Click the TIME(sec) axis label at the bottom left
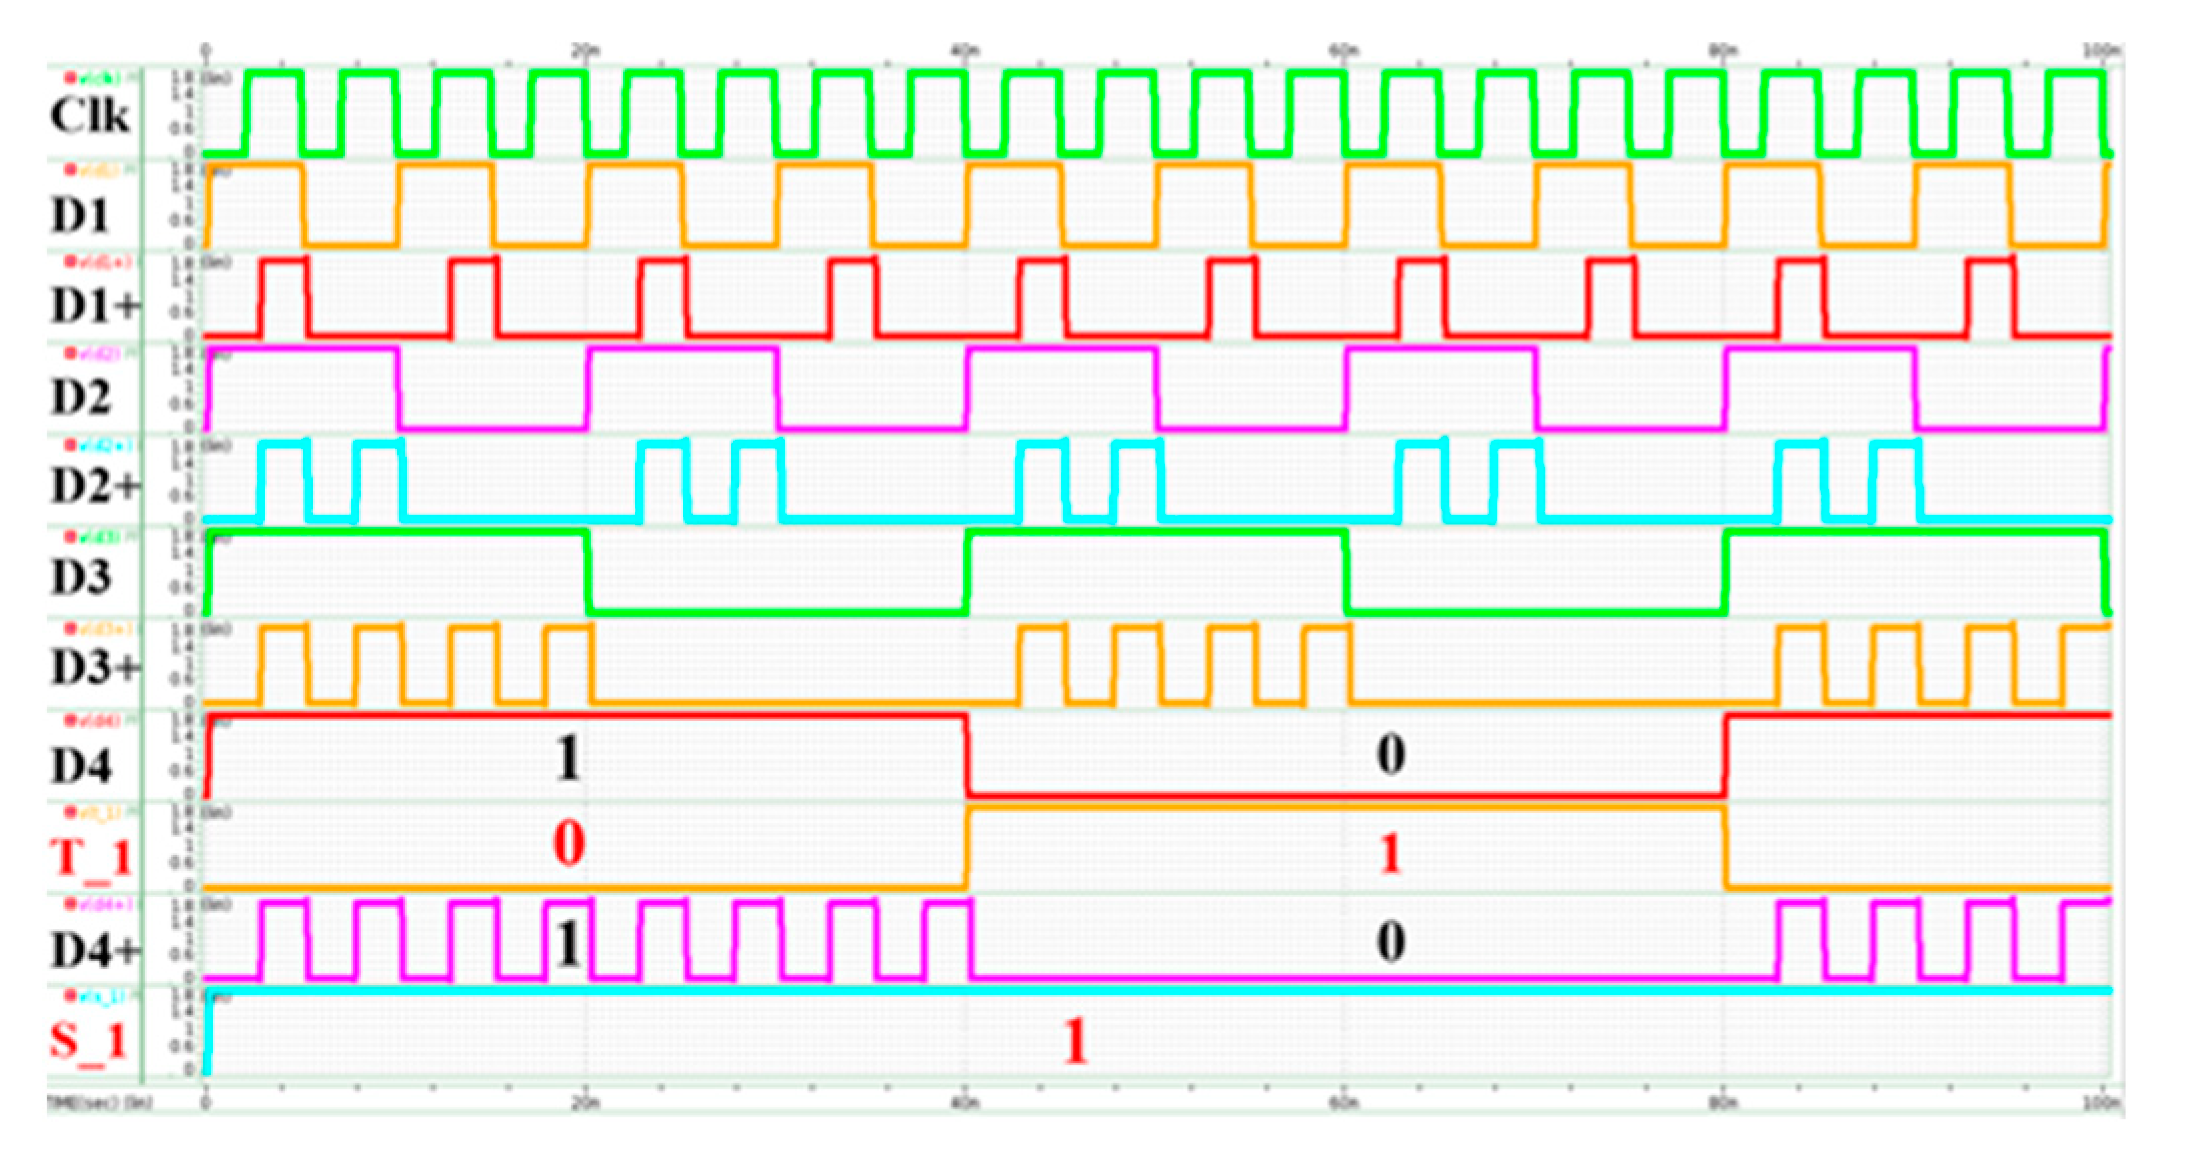This screenshot has height=1176, width=2194. click(100, 1103)
